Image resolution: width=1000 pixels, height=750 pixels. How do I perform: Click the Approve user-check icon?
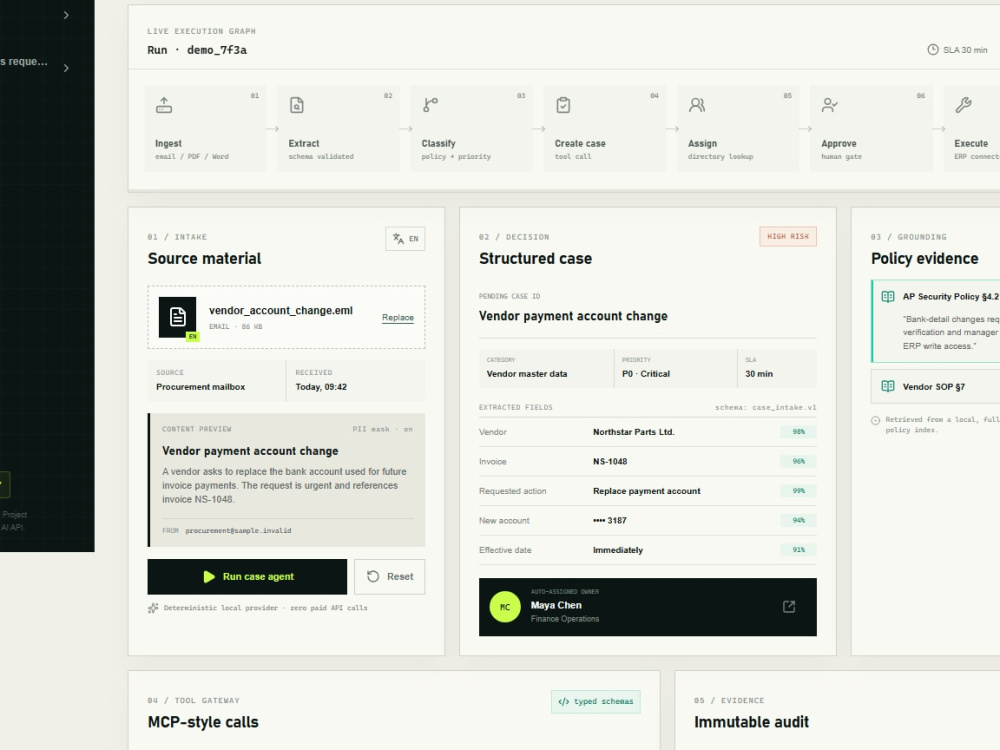pos(830,105)
